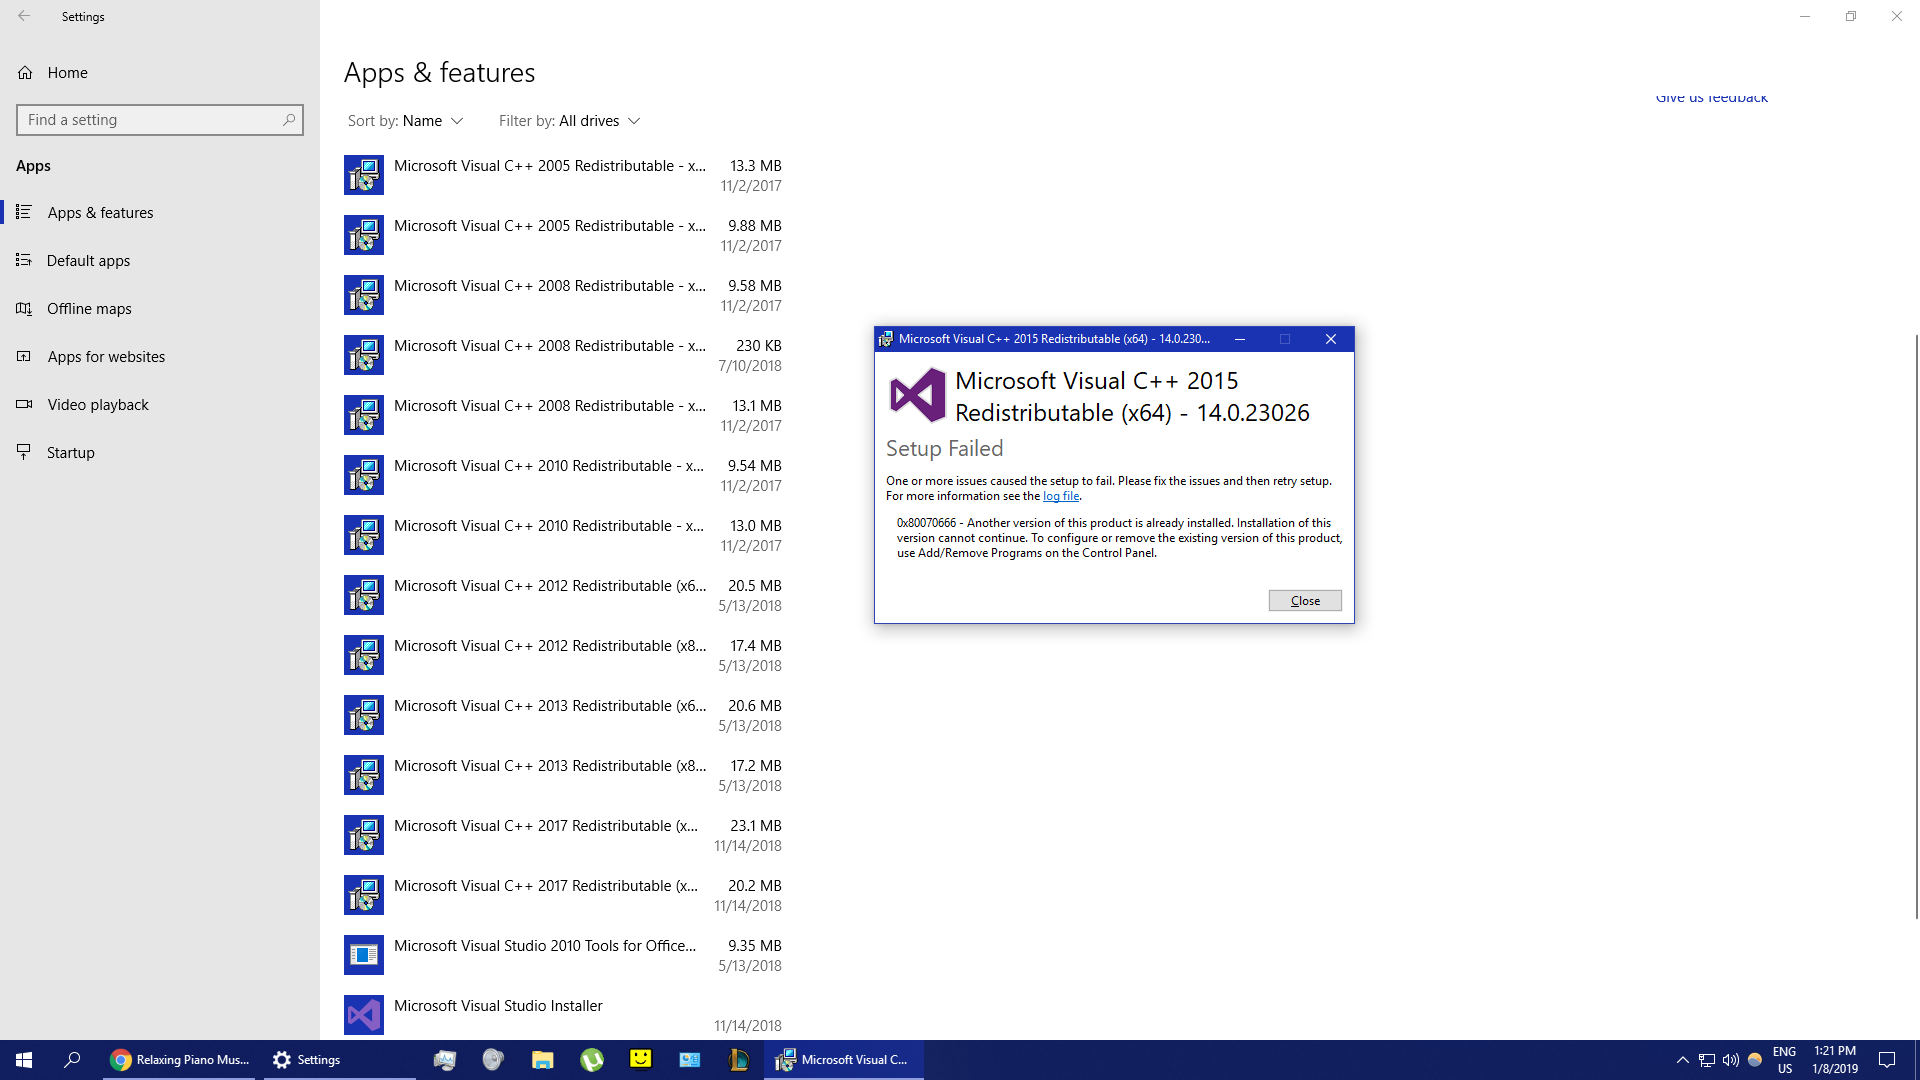The image size is (1920, 1080).
Task: Select the 9.88 MB Visual C++ 2005 Redistributable icon
Action: click(364, 235)
